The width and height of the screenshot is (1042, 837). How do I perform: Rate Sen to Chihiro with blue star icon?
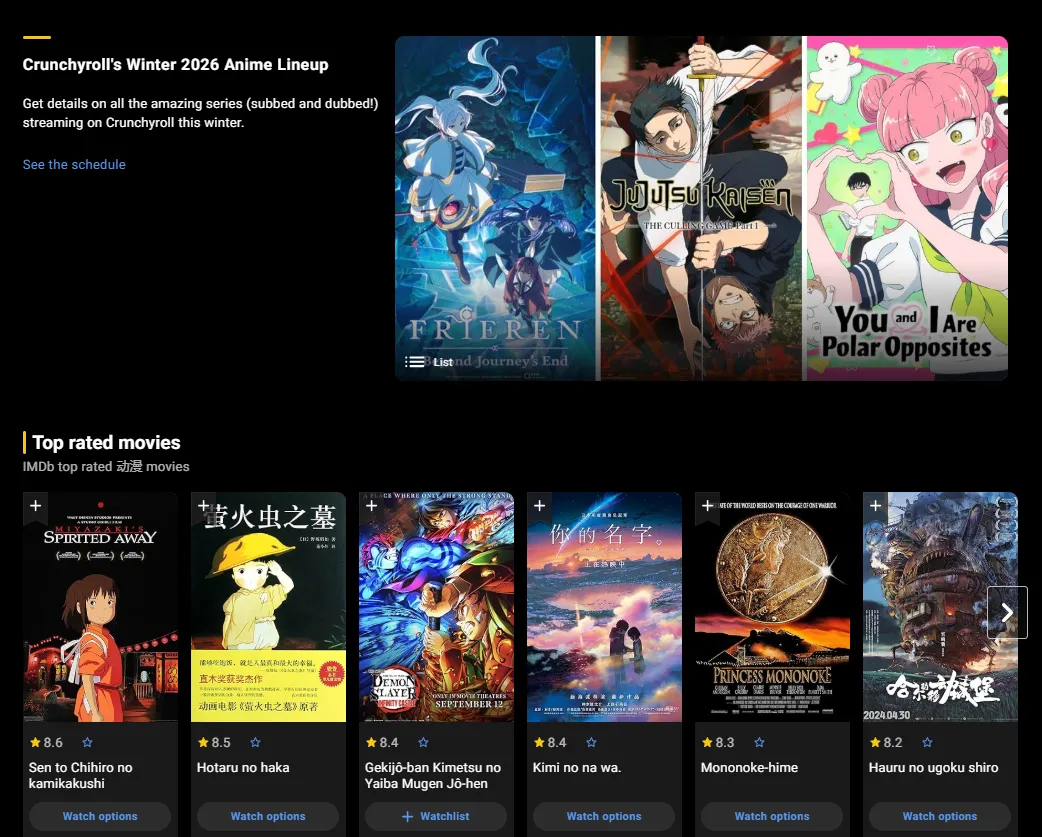87,743
